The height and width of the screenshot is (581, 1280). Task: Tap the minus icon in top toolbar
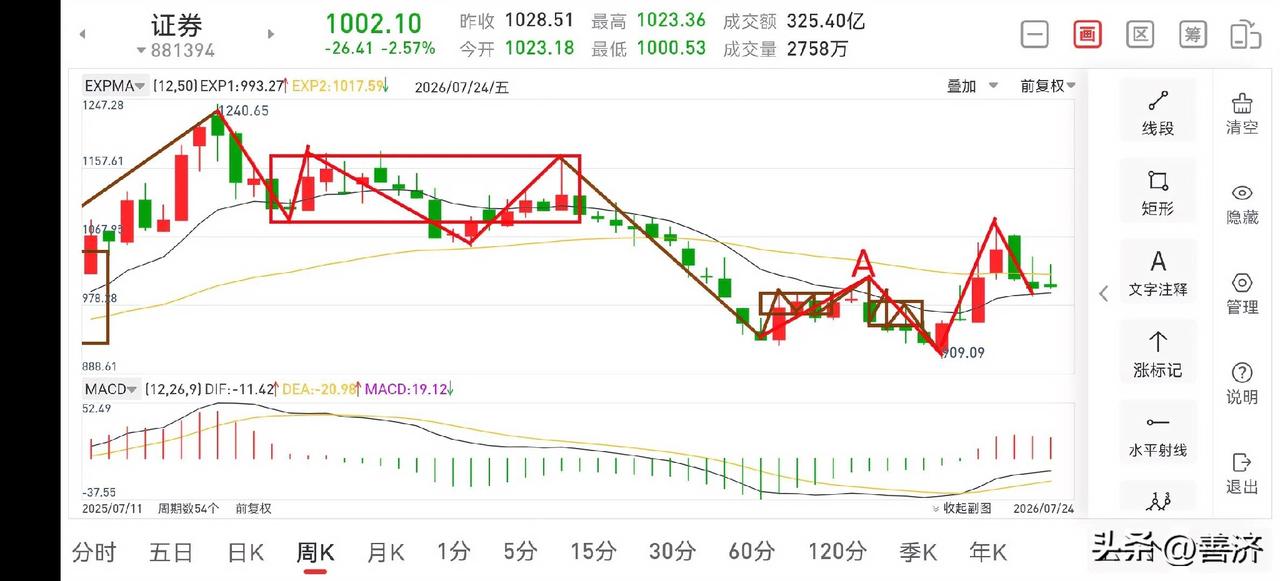point(1035,34)
